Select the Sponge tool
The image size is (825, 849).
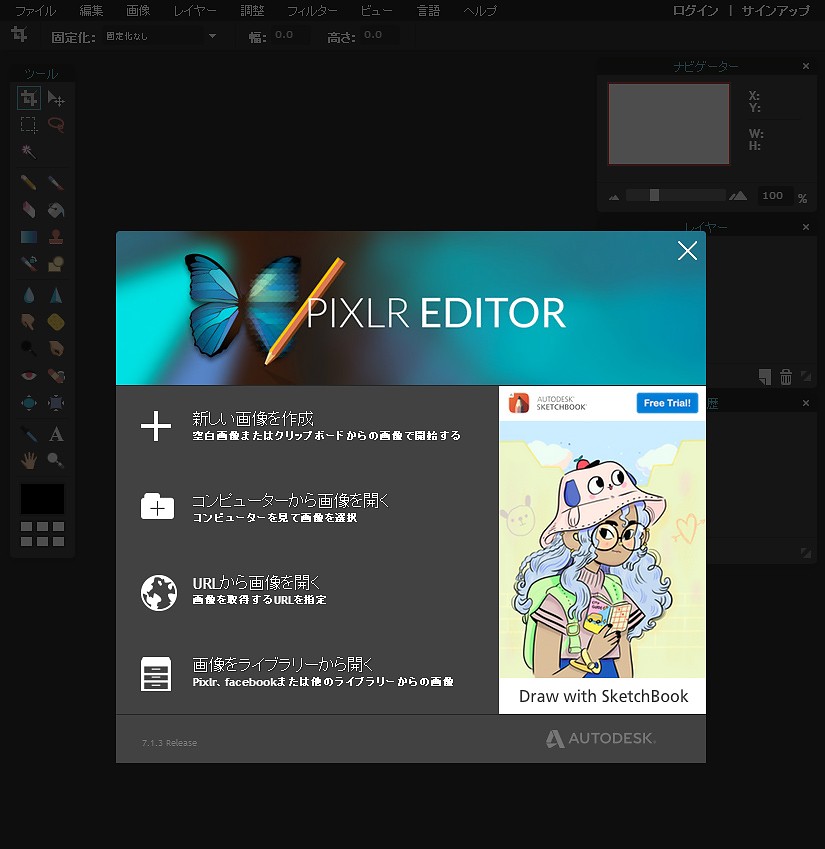coord(56,322)
